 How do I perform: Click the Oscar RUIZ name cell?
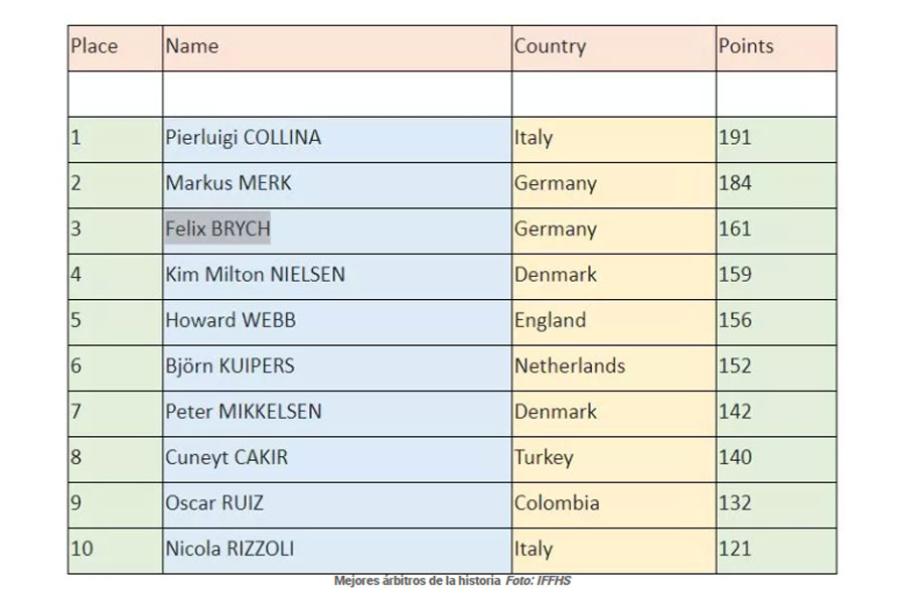pyautogui.click(x=216, y=503)
